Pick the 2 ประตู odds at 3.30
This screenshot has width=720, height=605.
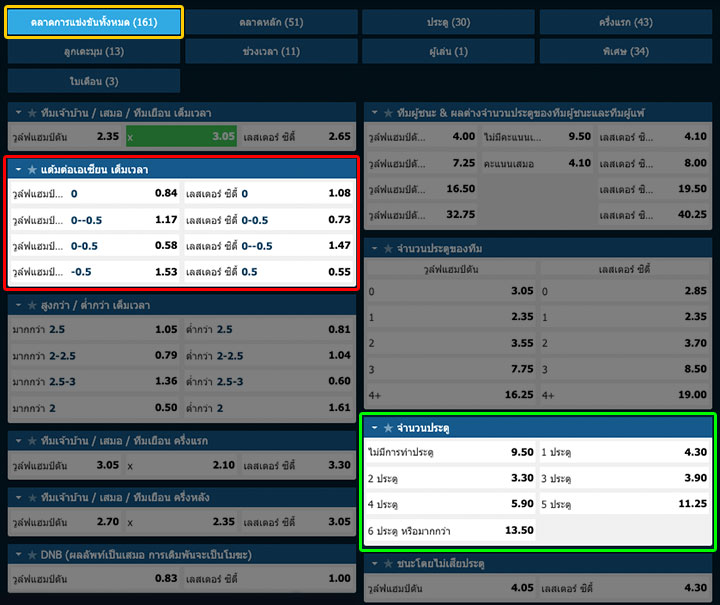coord(451,478)
